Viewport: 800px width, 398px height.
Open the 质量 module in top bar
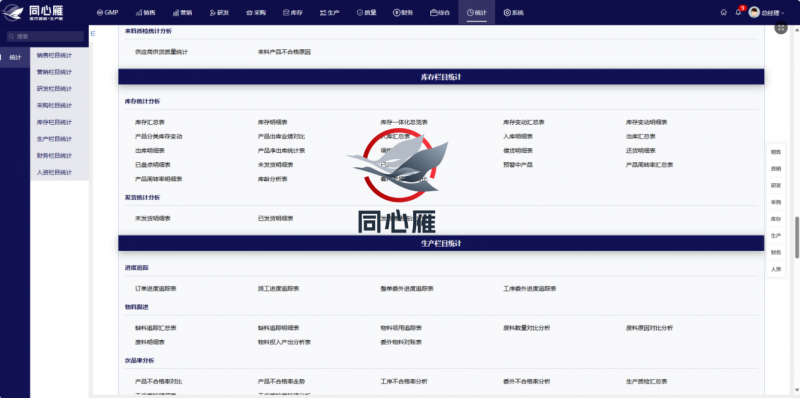point(366,12)
